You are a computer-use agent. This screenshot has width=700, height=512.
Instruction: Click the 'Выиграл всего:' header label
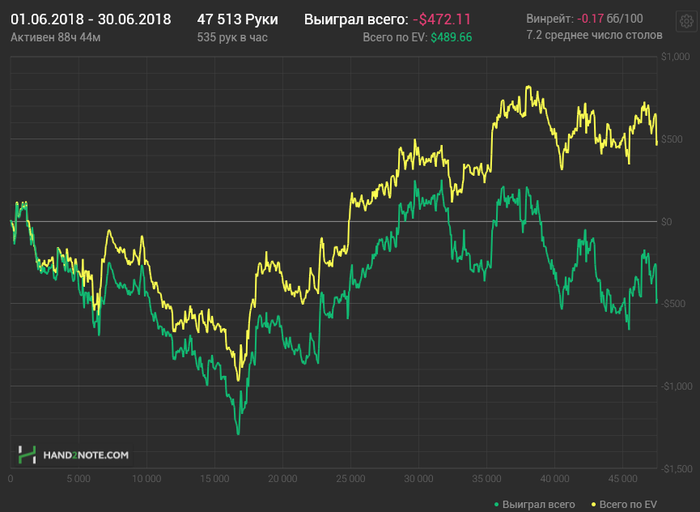click(x=356, y=19)
